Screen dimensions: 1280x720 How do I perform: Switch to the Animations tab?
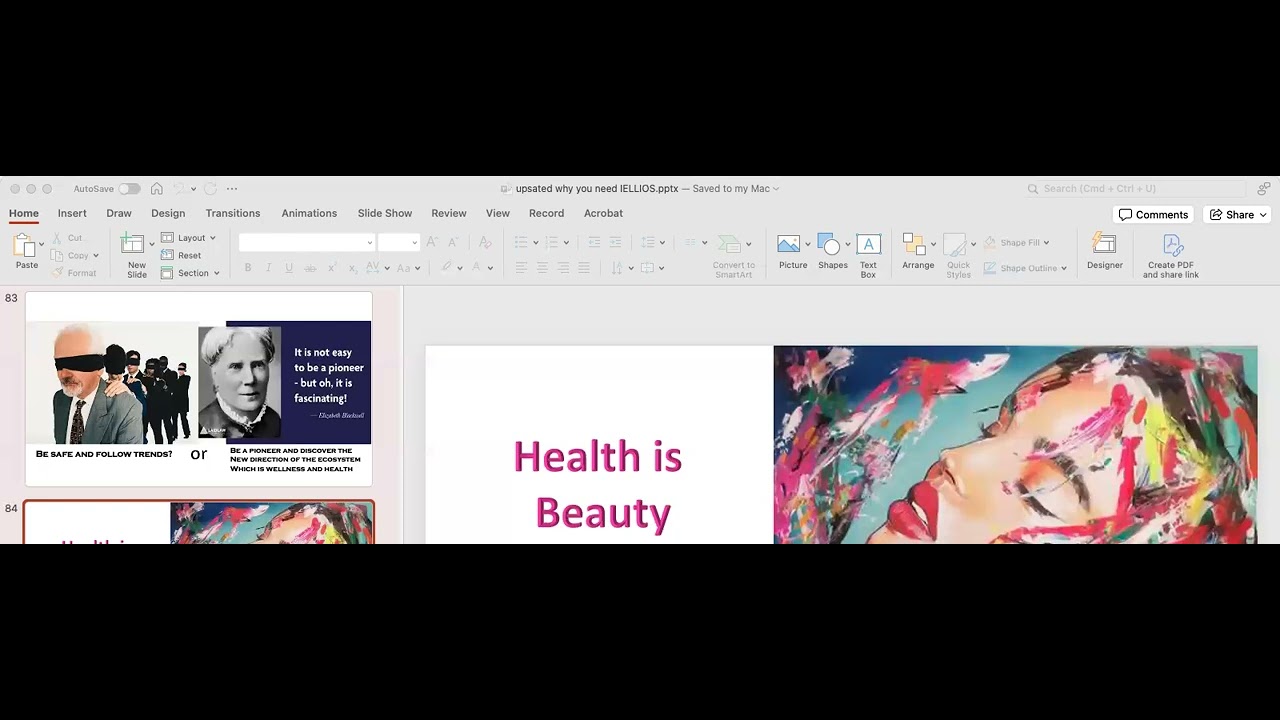click(x=309, y=213)
